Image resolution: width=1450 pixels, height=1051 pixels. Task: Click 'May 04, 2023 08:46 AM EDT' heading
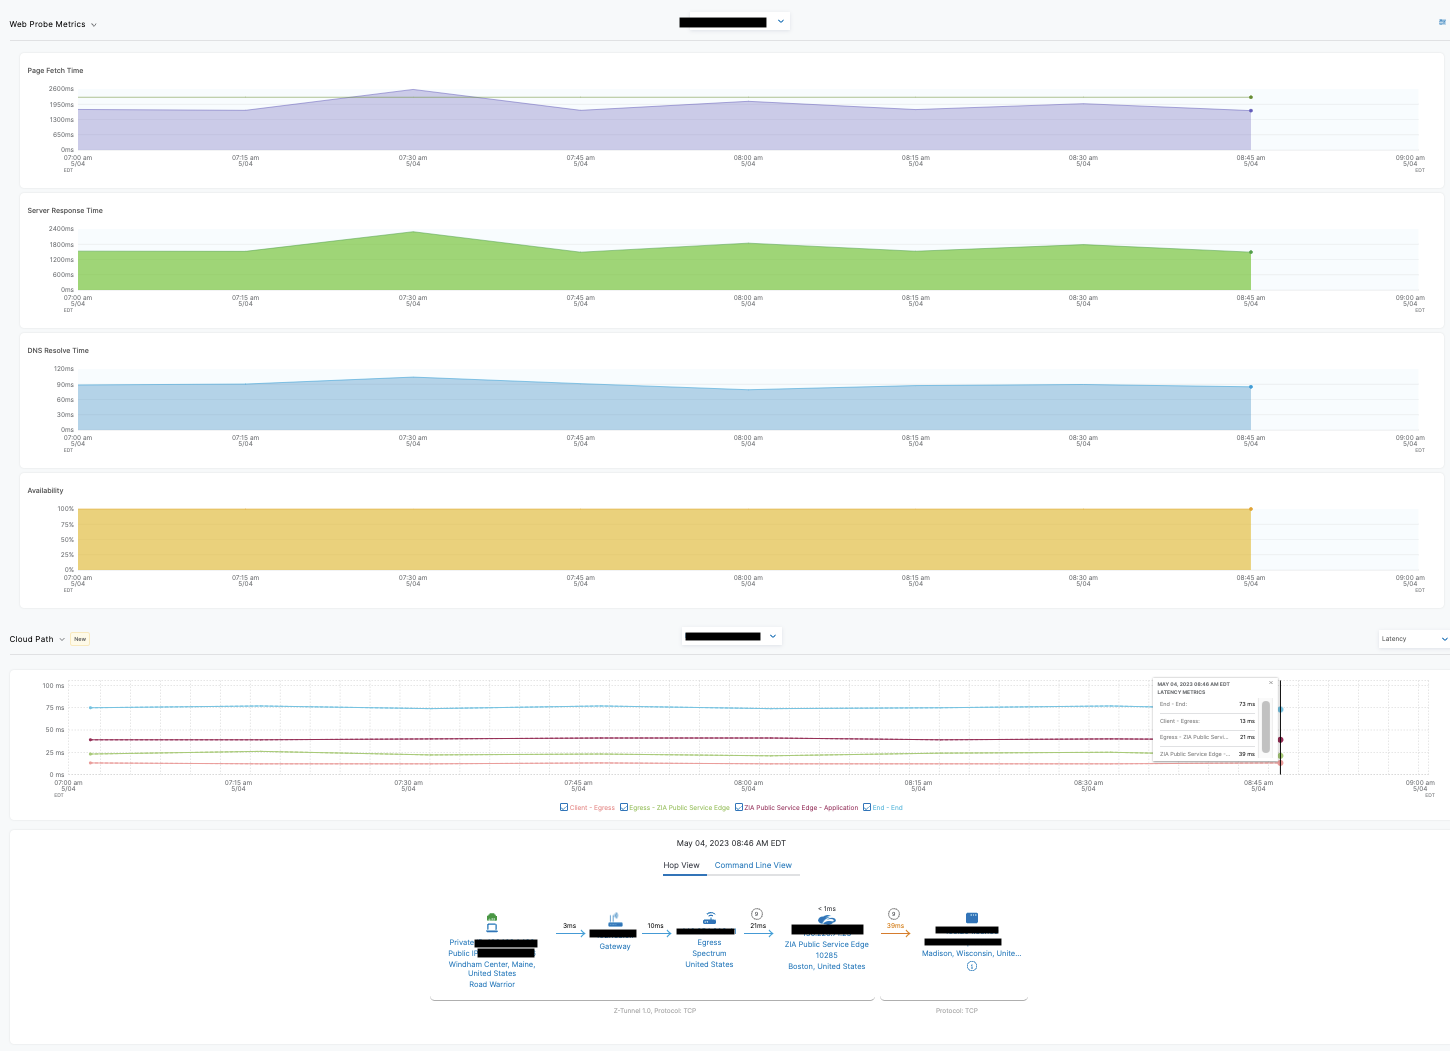coord(731,843)
